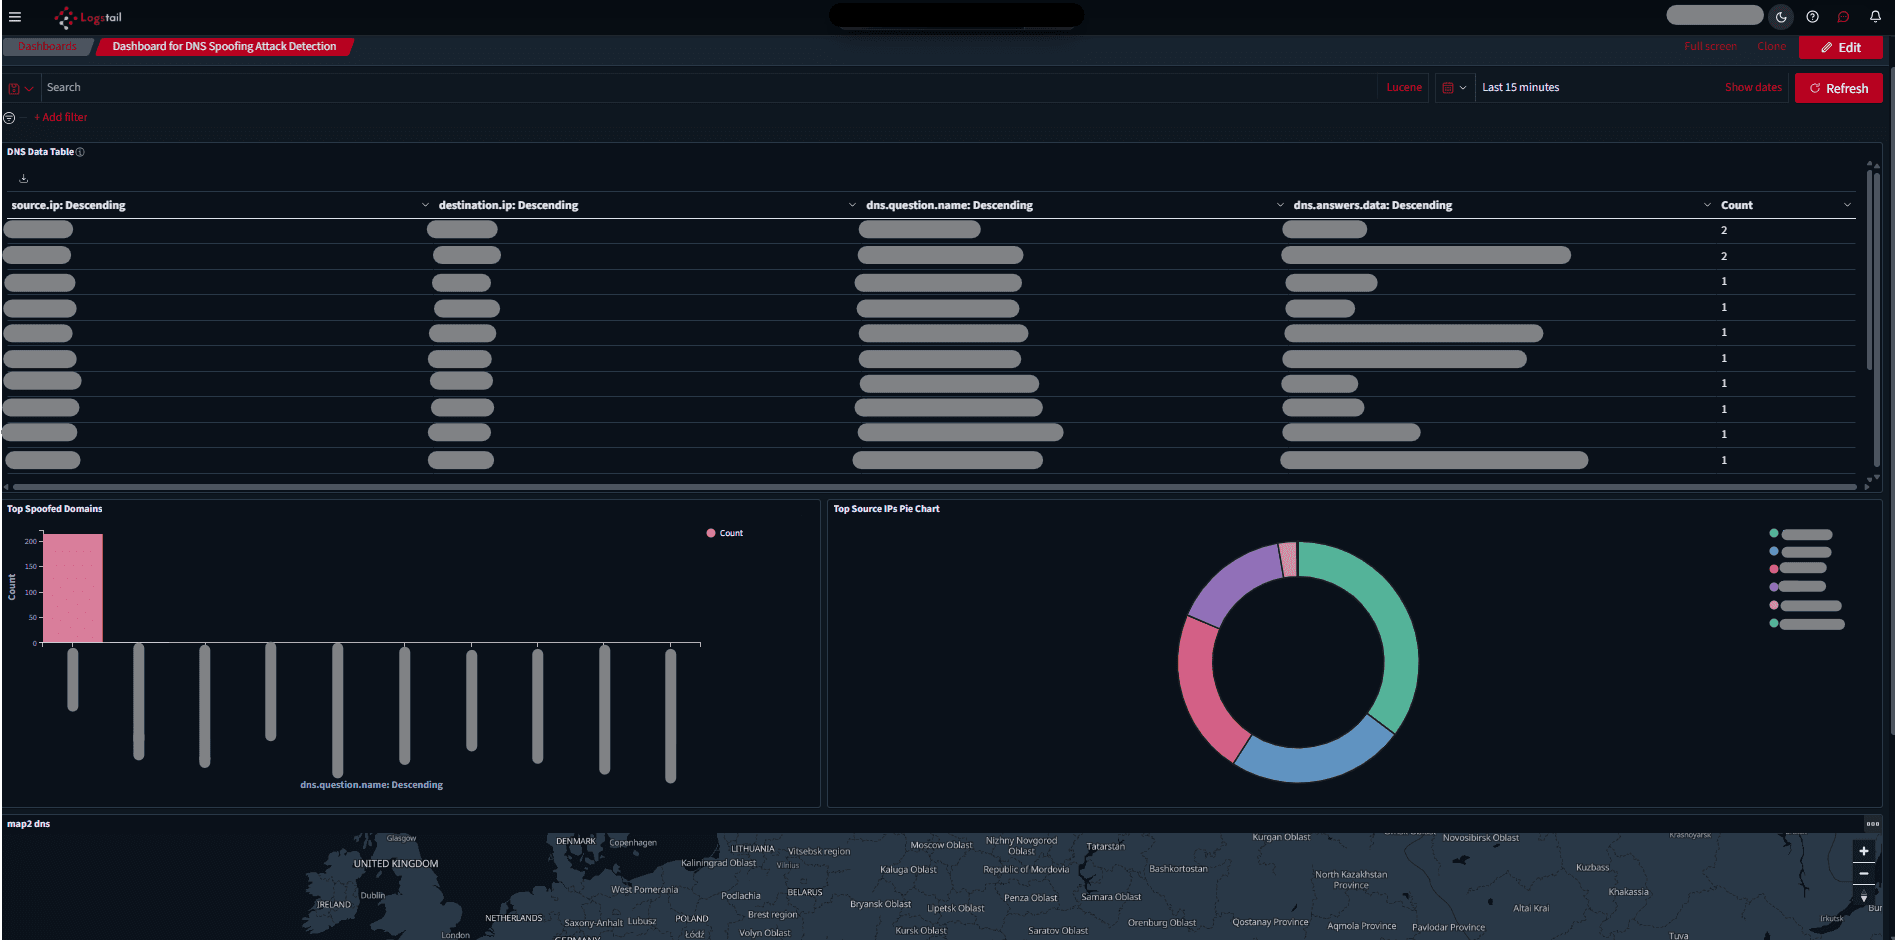Image resolution: width=1895 pixels, height=940 pixels.
Task: Reset map north compass control
Action: (1864, 897)
